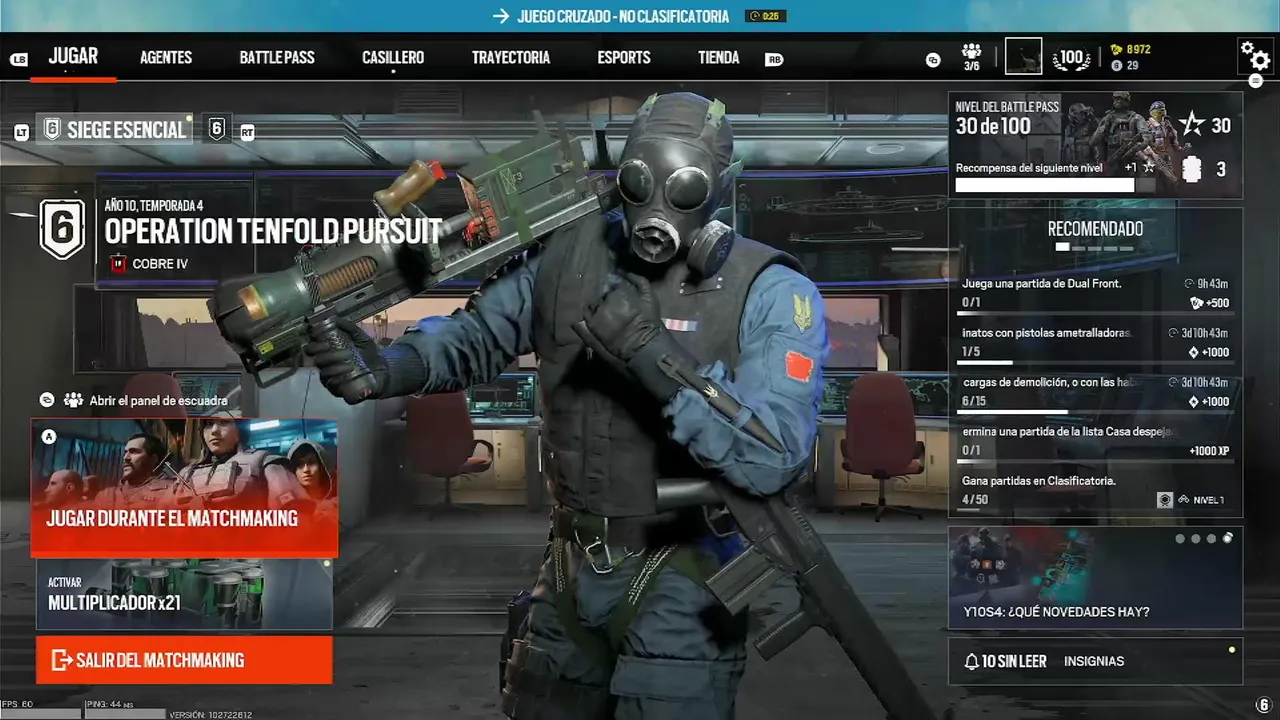Select the fourth news carousel dot
The width and height of the screenshot is (1280, 720).
[1228, 539]
